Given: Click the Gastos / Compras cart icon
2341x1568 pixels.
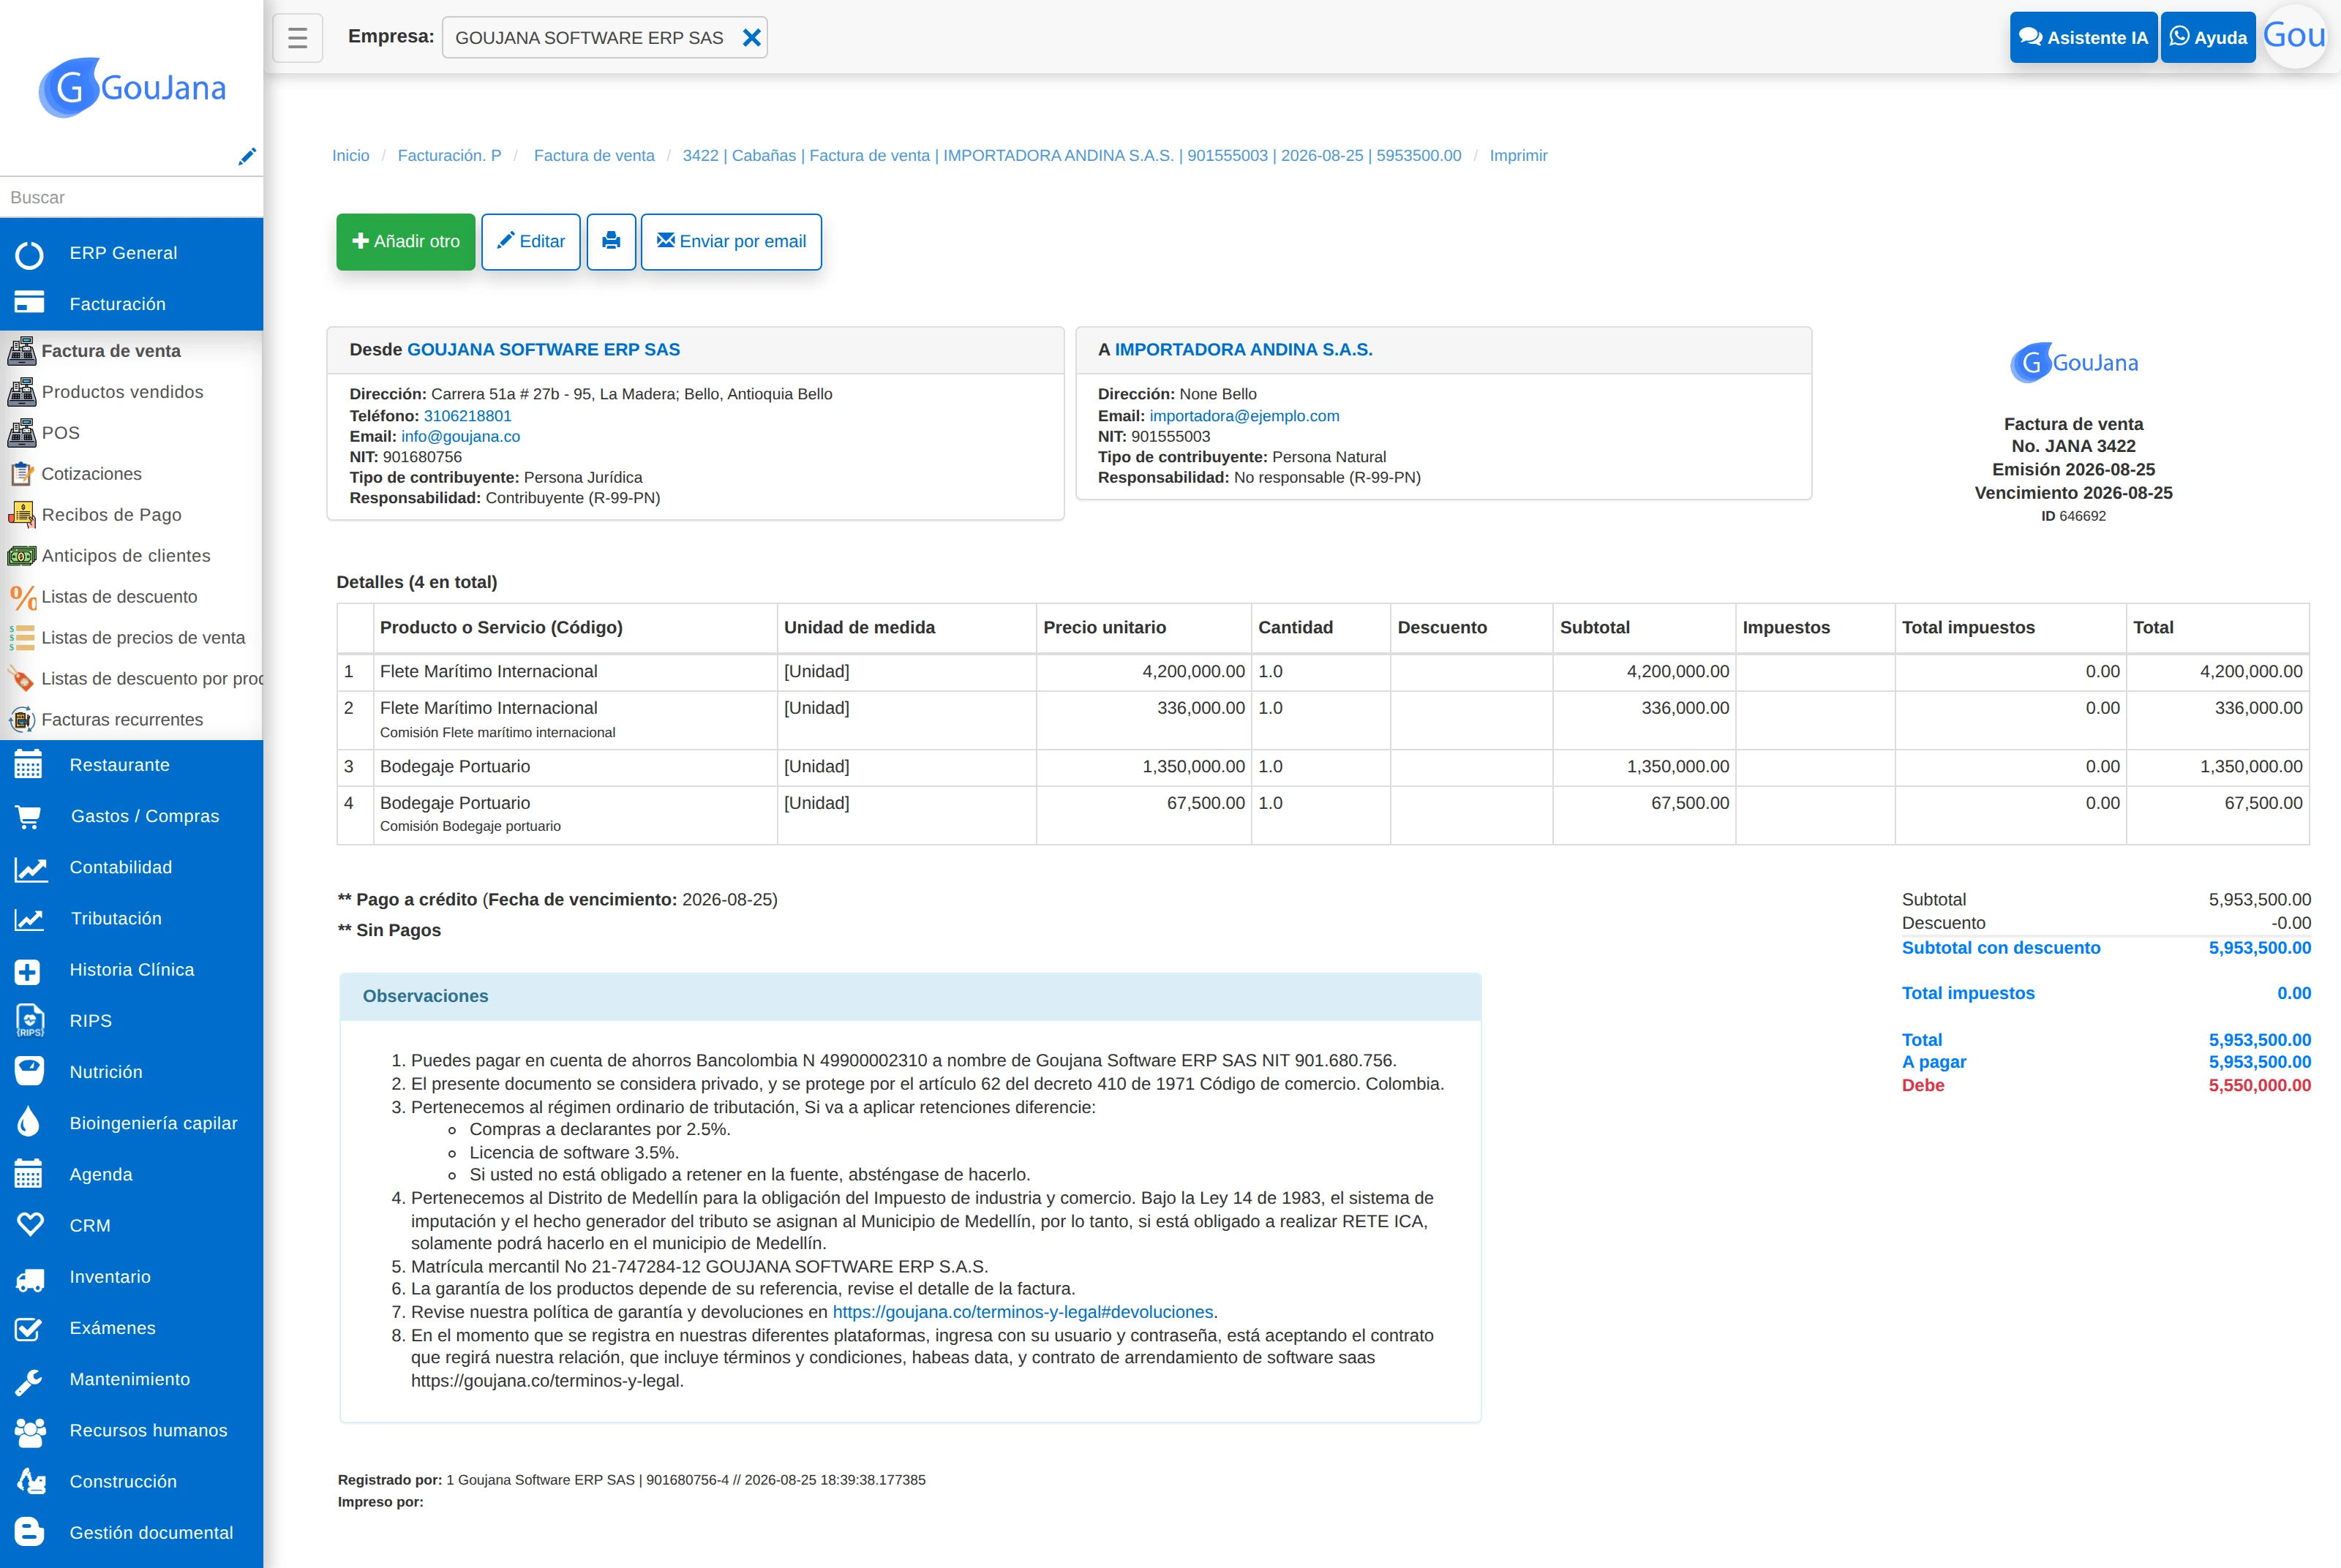Looking at the screenshot, I should point(28,816).
